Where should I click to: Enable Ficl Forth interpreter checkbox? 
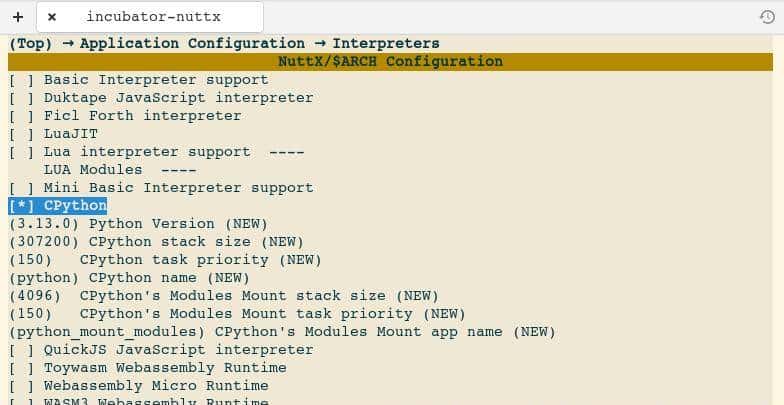click(22, 116)
